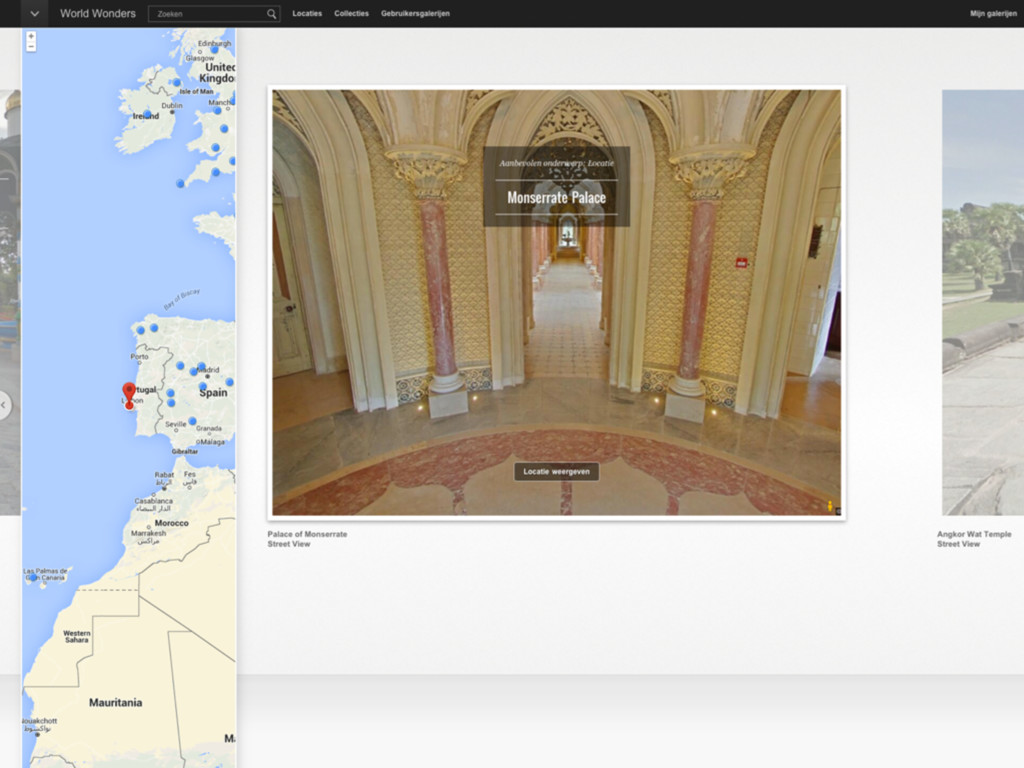Open the Locaties menu
Screen dimensions: 1024x768
click(x=307, y=14)
